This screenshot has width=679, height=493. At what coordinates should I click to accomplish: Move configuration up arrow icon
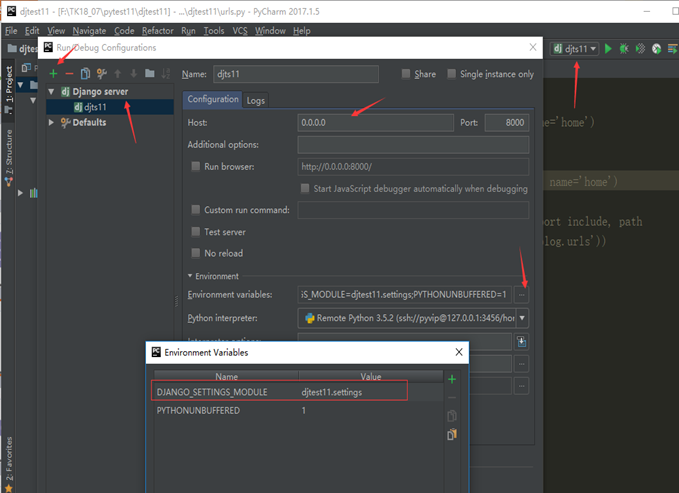click(x=118, y=74)
